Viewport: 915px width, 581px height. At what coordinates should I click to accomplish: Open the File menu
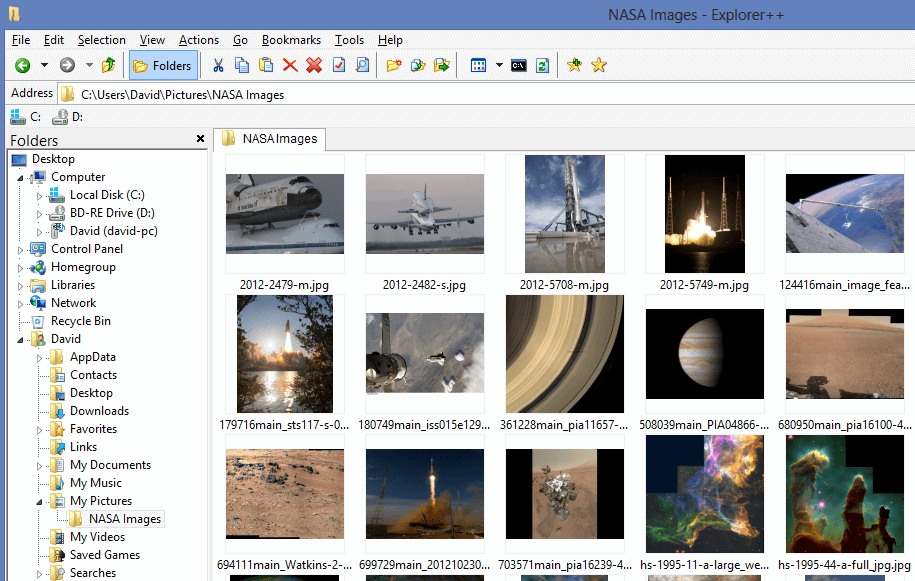21,40
